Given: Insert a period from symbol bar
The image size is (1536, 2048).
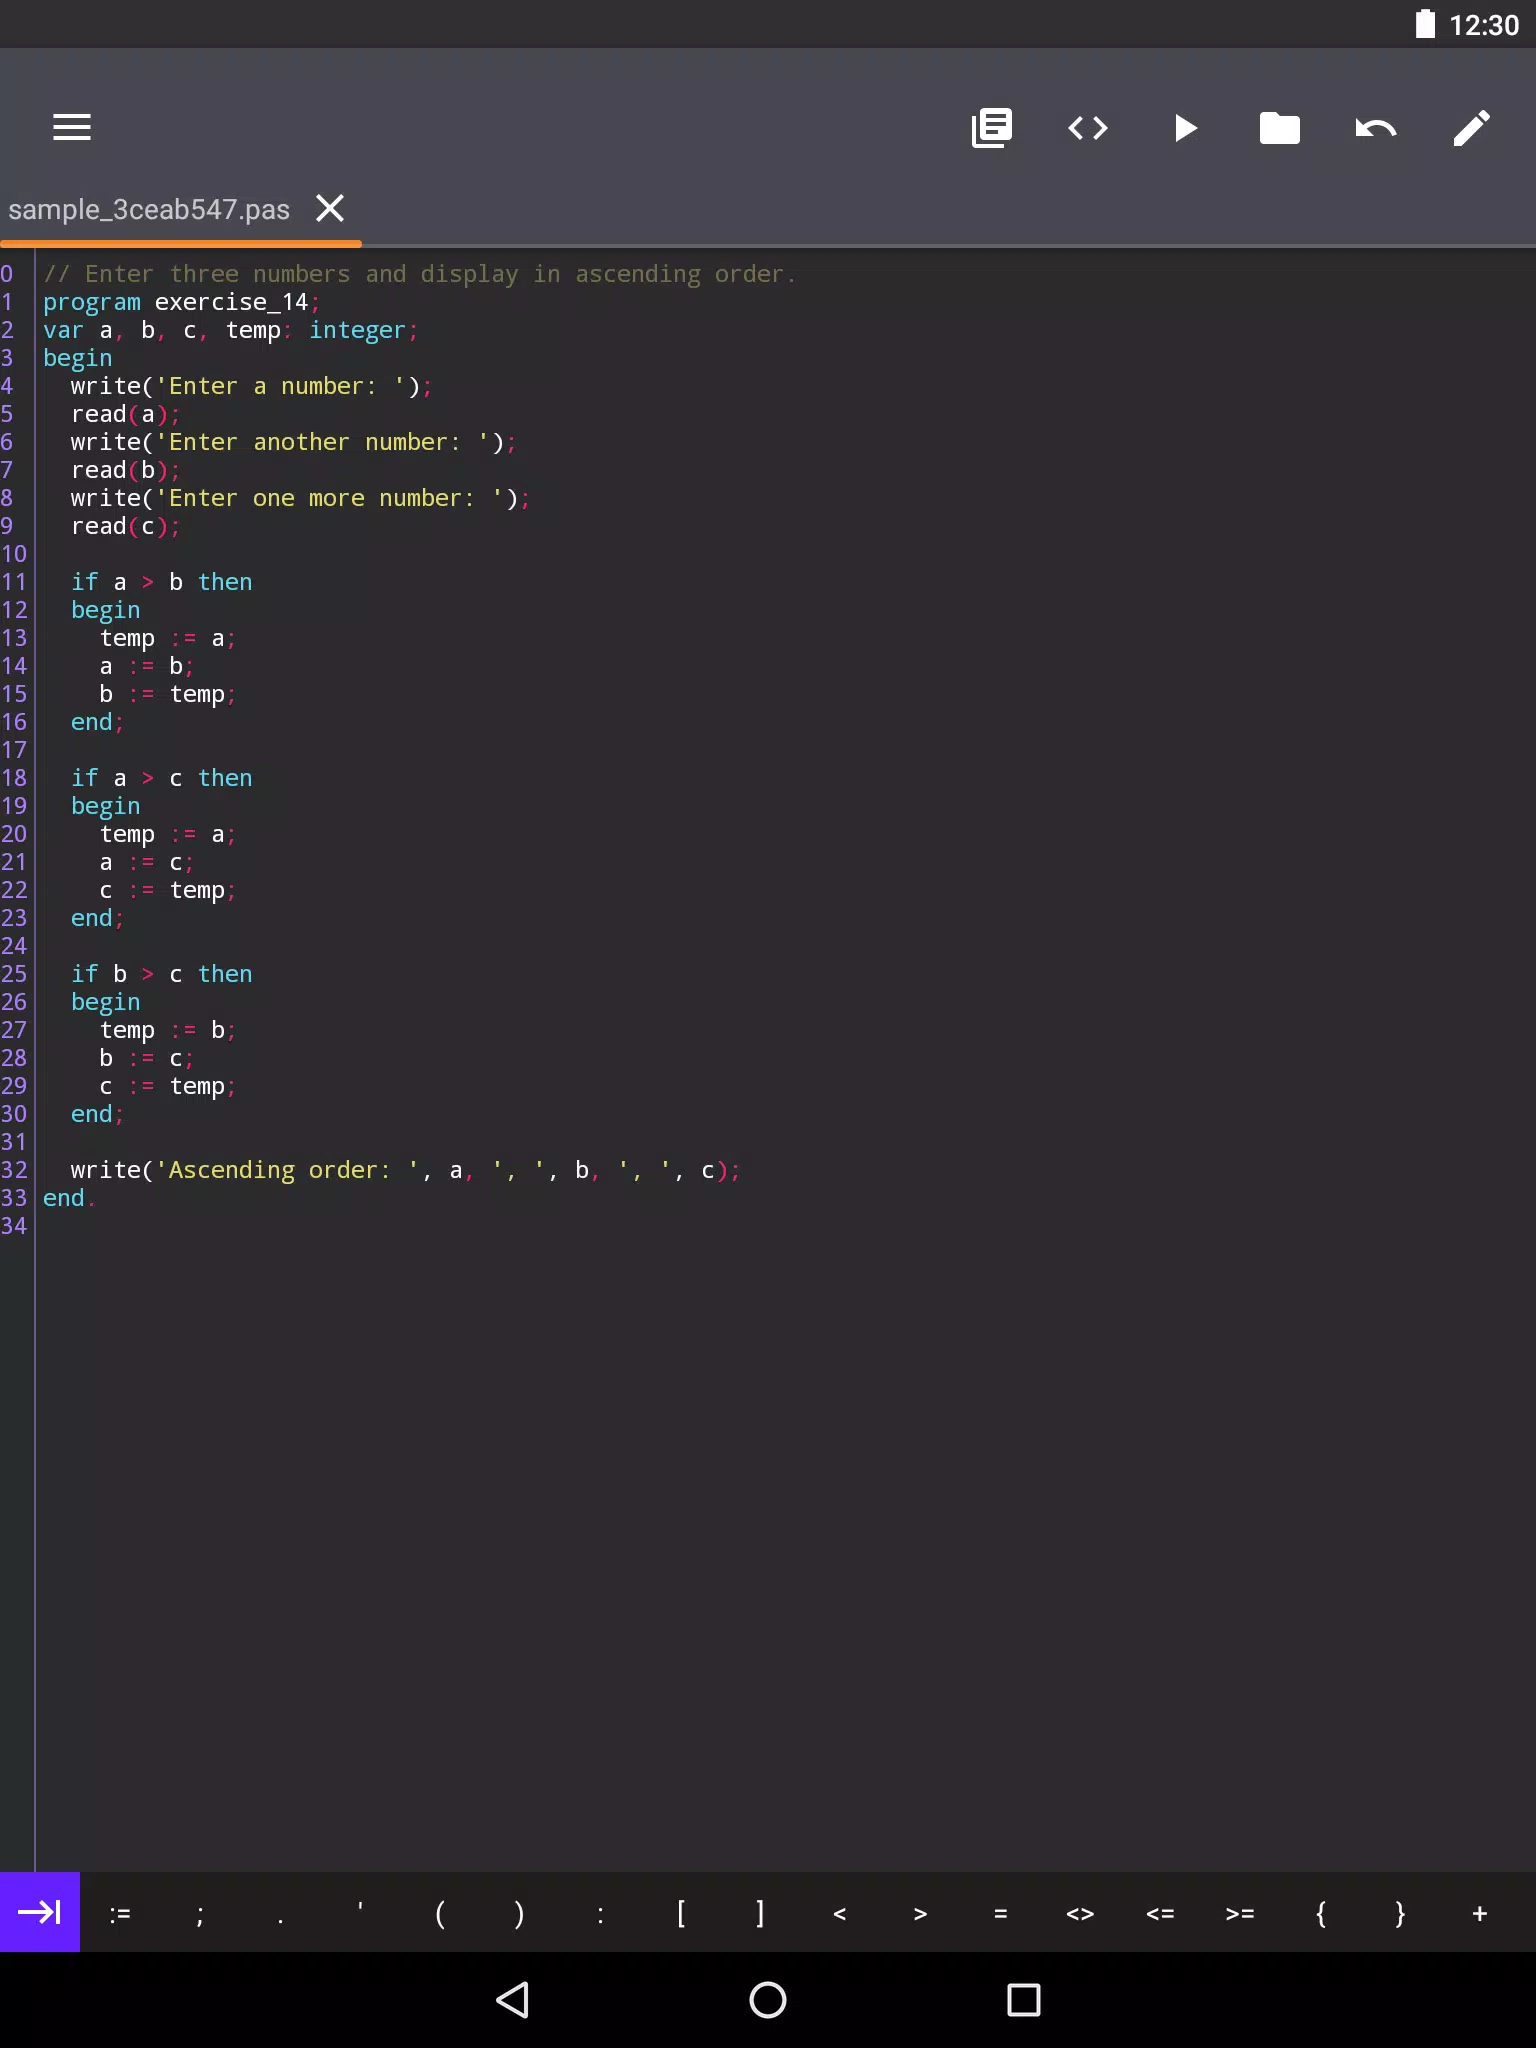Looking at the screenshot, I should pyautogui.click(x=280, y=1914).
